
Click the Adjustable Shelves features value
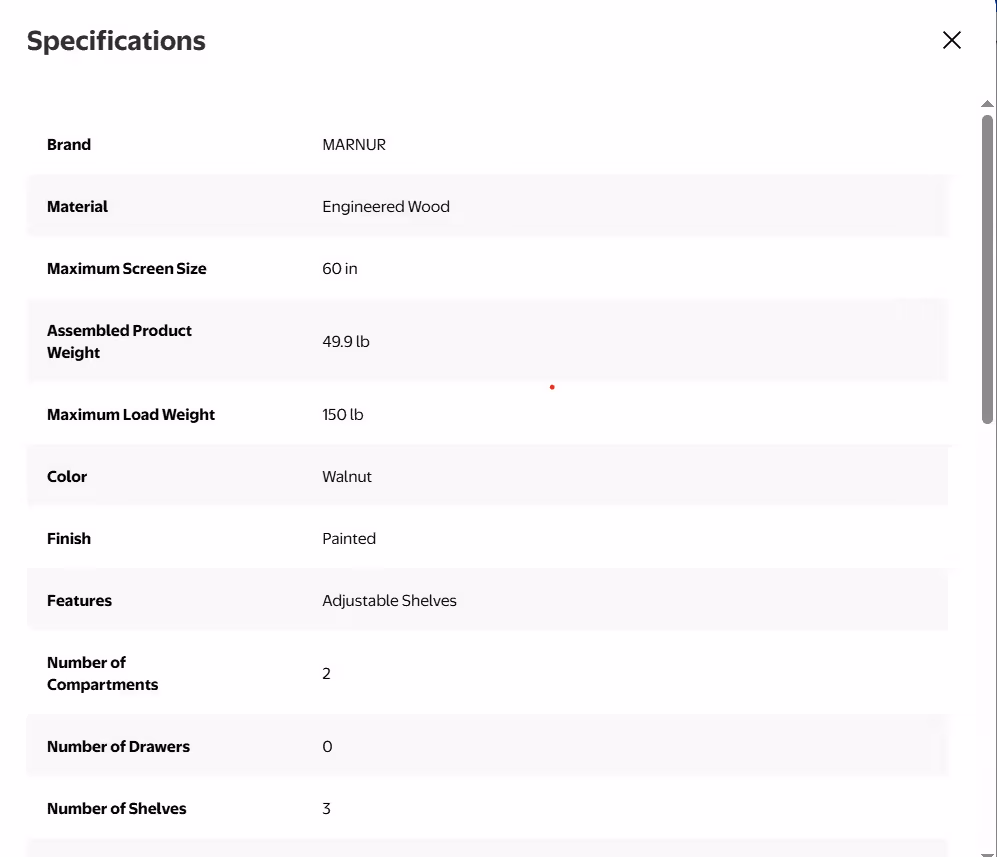389,600
